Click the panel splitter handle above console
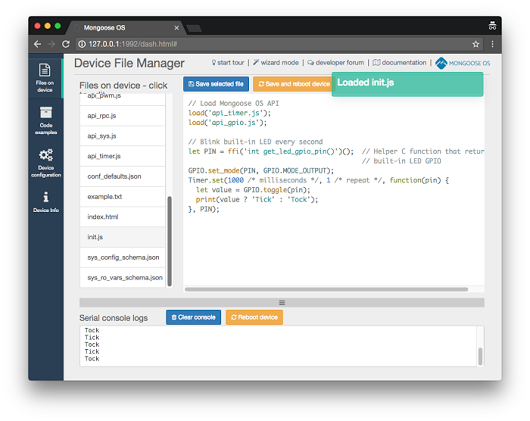Viewport: 530px width, 421px height. pos(282,302)
